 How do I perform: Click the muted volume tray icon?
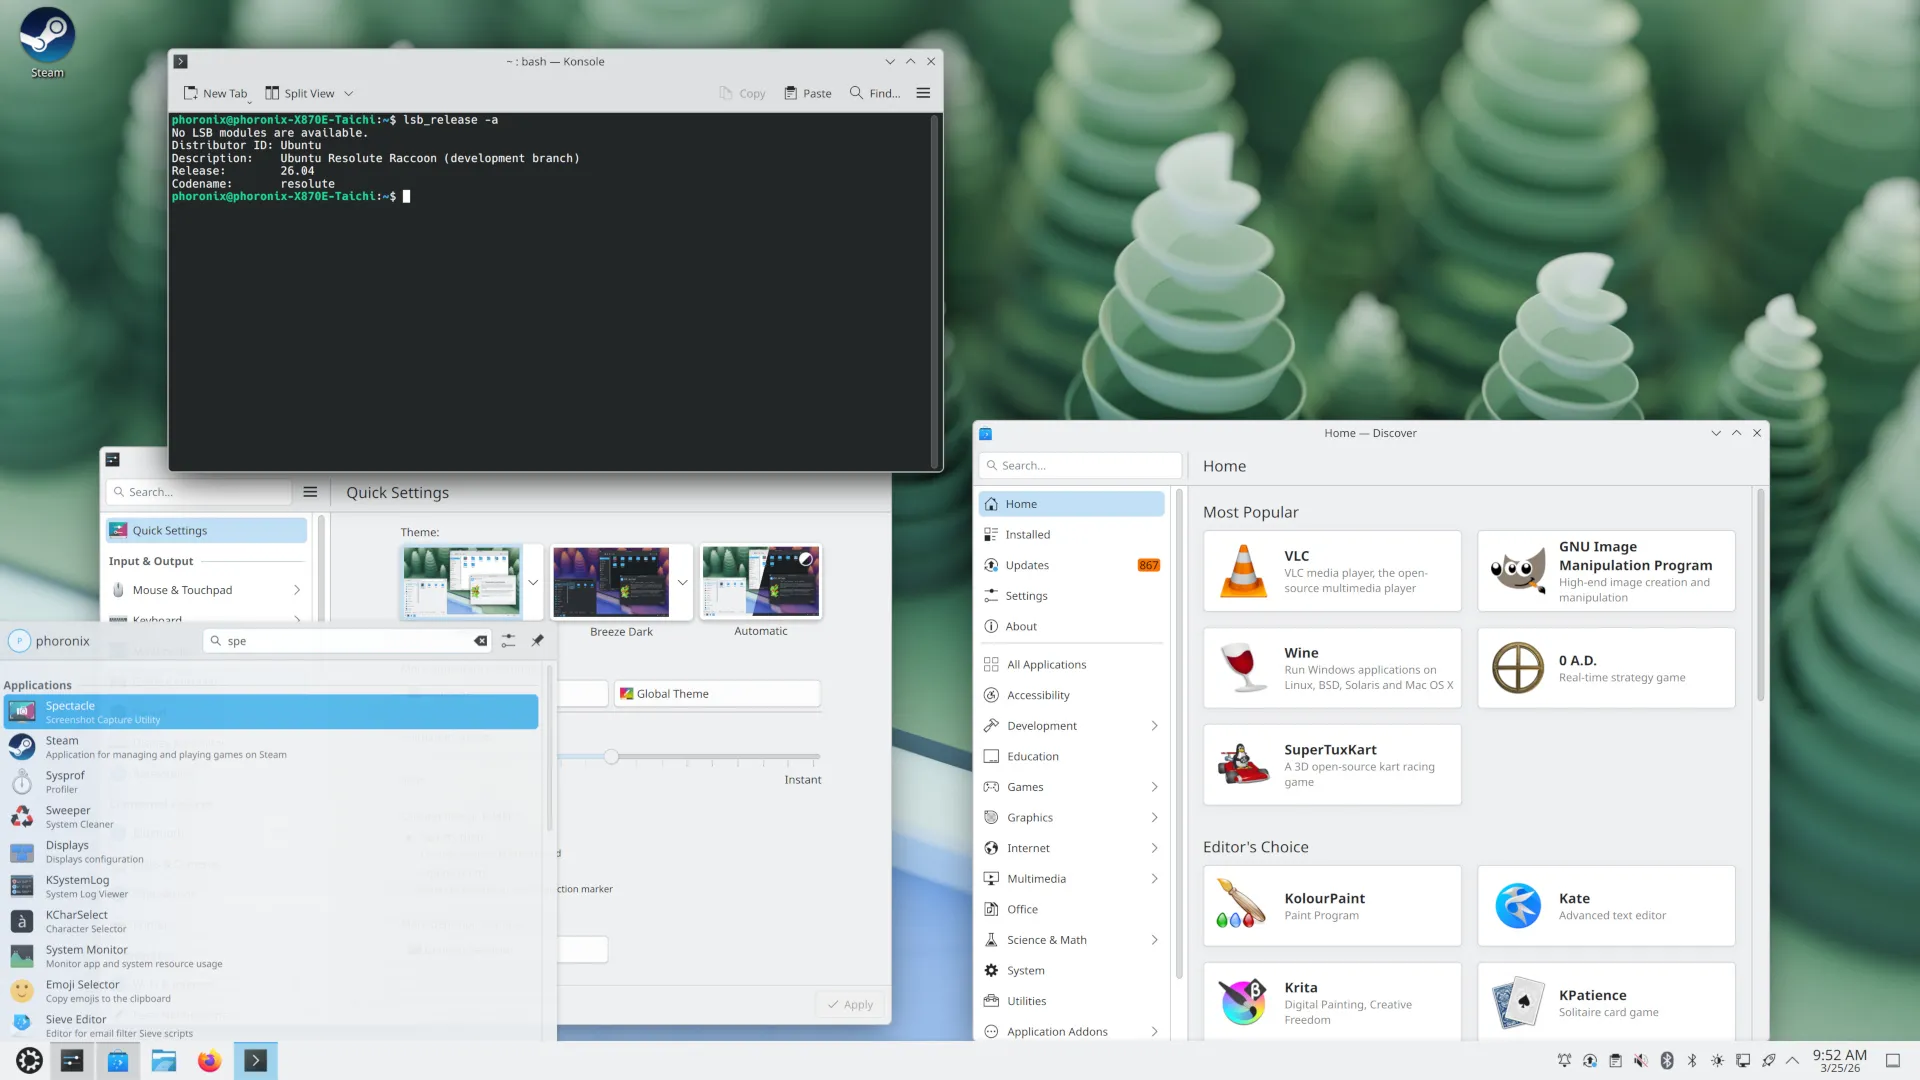[1641, 1061]
